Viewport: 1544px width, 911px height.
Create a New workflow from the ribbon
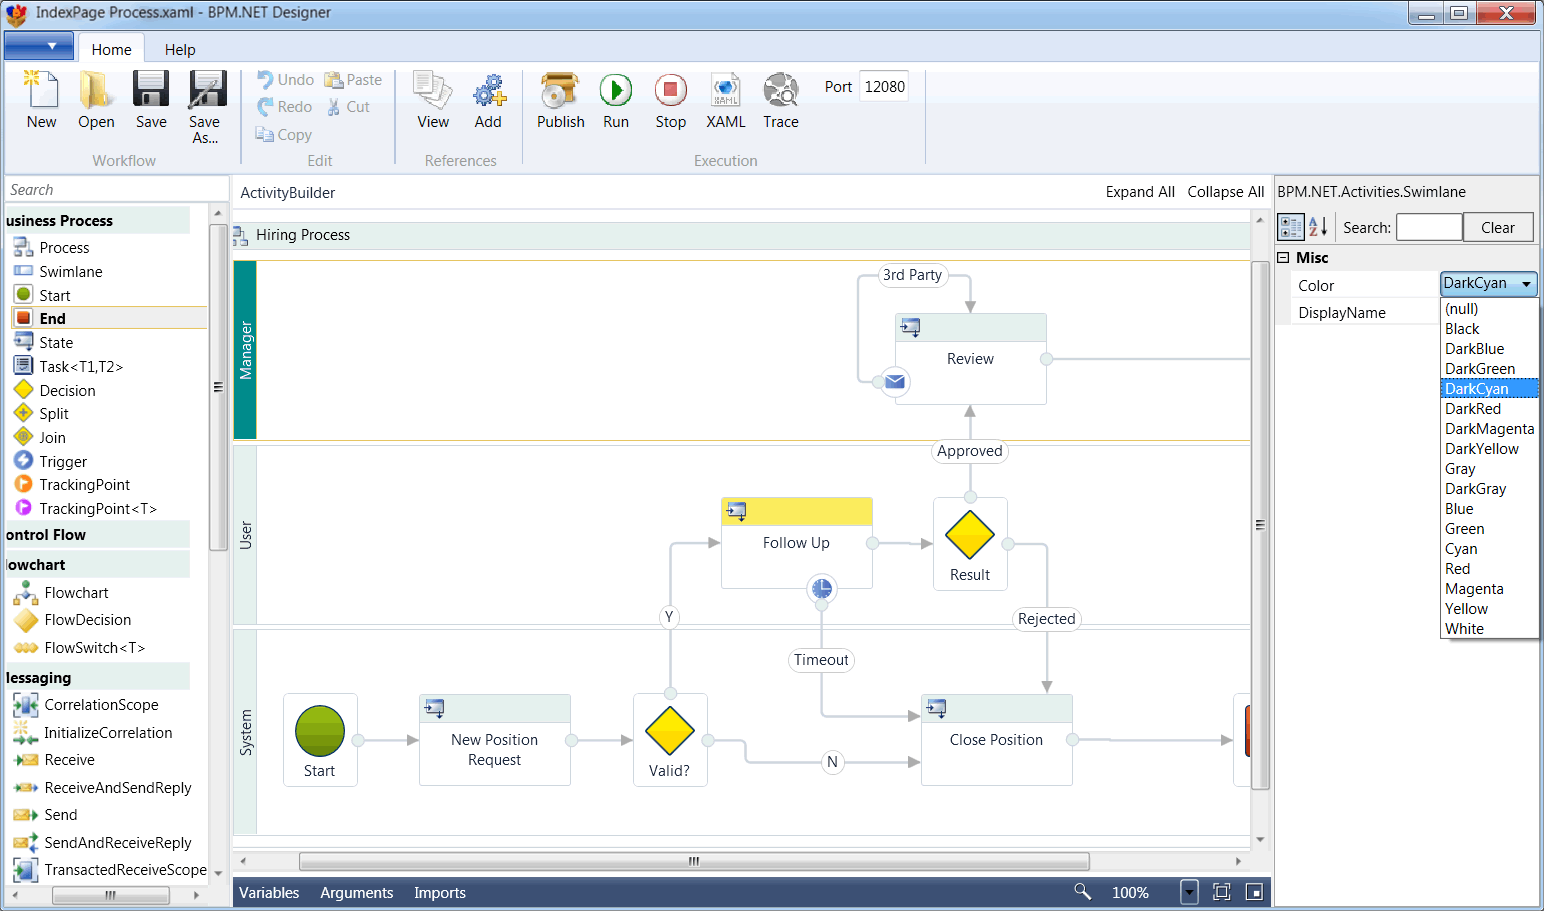(x=41, y=101)
